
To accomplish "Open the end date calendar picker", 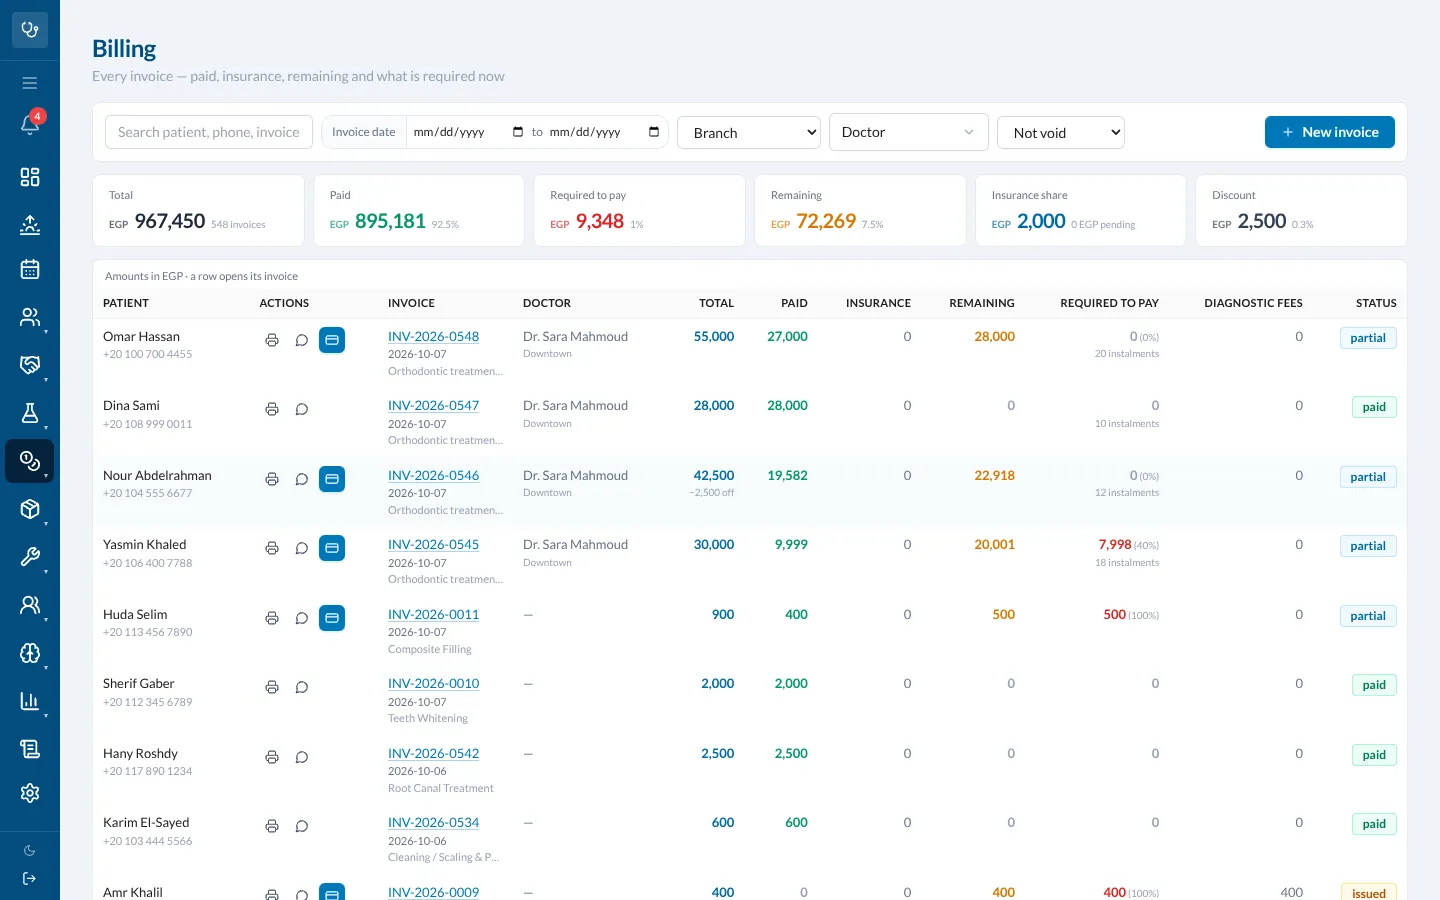I will pyautogui.click(x=654, y=132).
